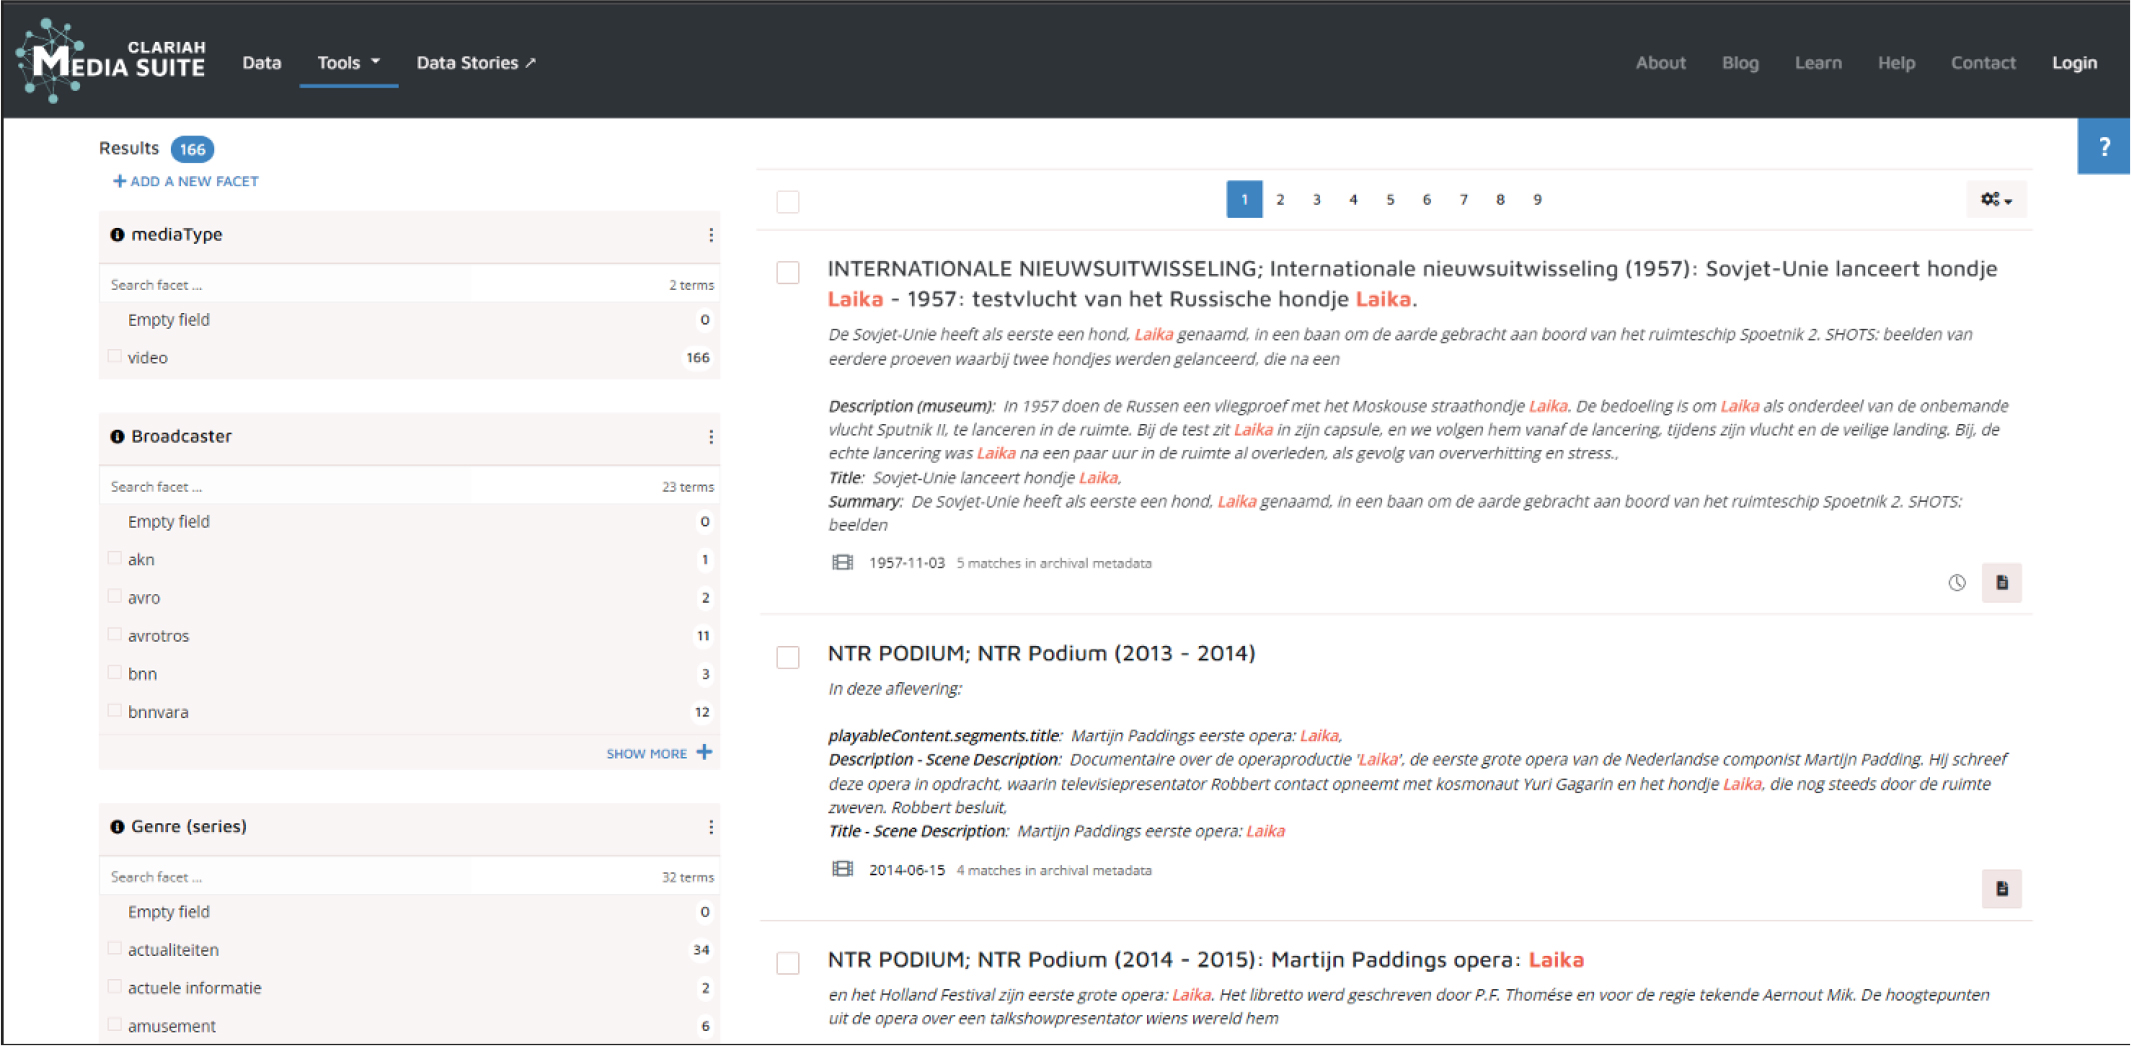Open Broadcaster facet options three-dot menu
This screenshot has width=2131, height=1046.
click(710, 437)
